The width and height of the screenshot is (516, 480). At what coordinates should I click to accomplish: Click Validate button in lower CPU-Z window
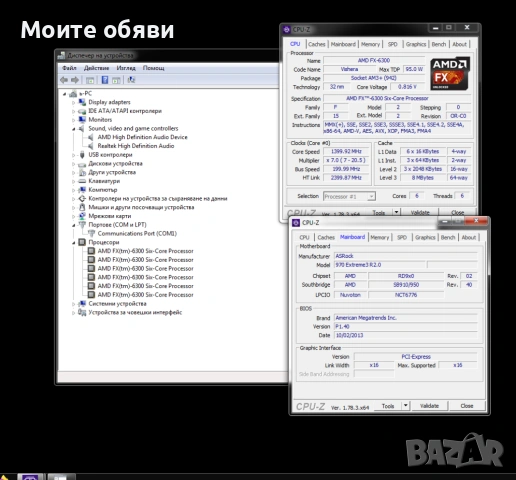click(x=429, y=406)
